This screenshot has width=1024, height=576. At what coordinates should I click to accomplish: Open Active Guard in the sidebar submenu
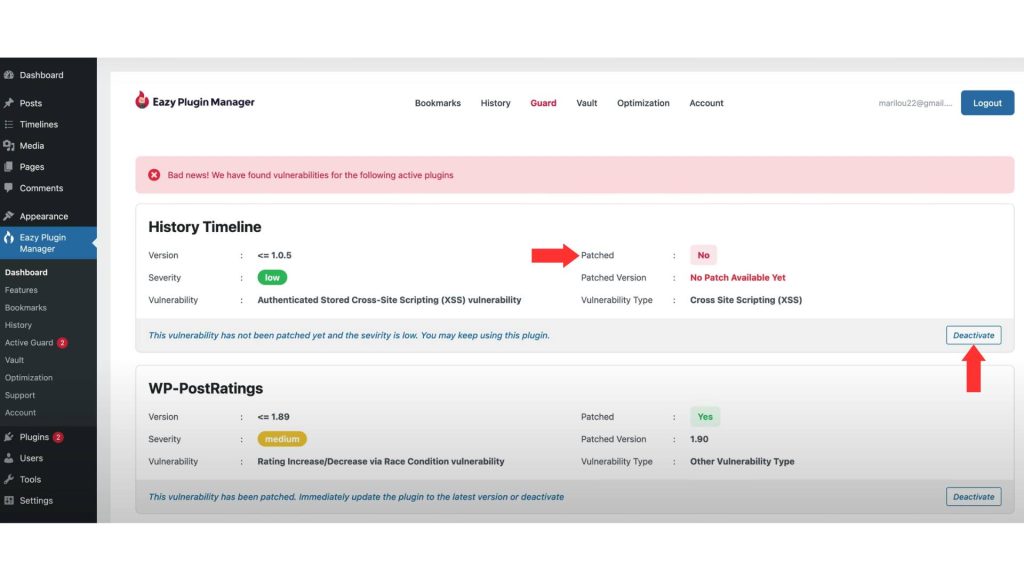point(29,342)
